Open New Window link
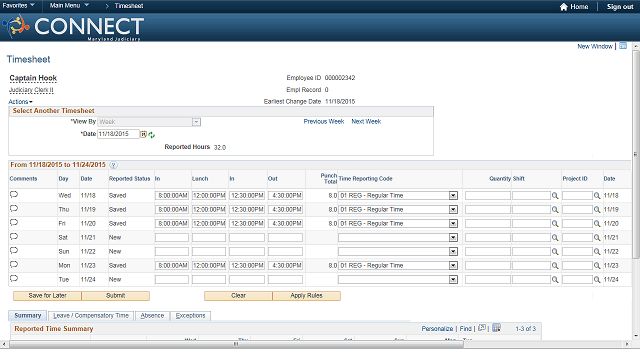640x360 pixels. (595, 47)
